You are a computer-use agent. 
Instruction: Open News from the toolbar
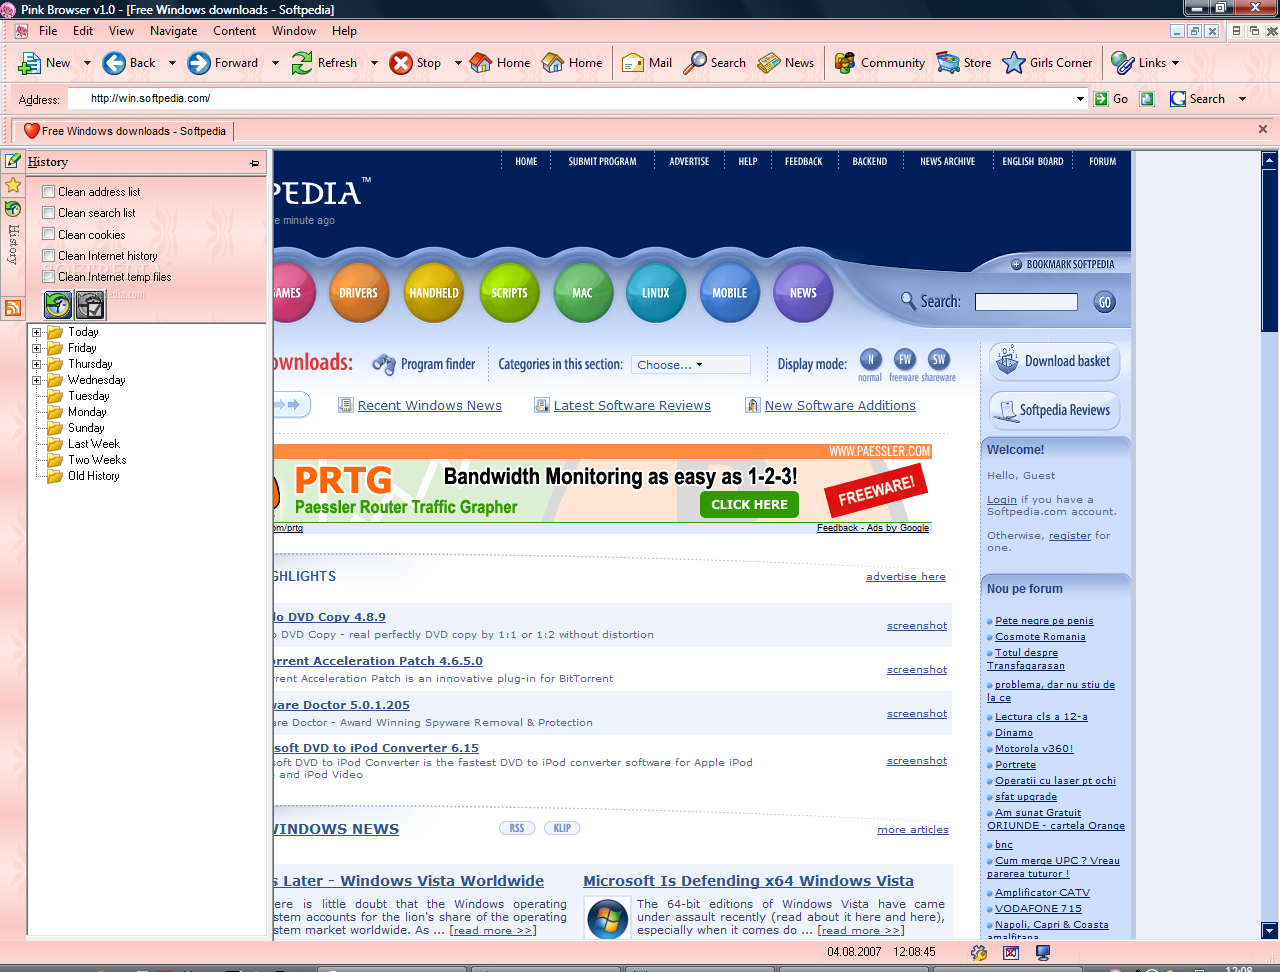[x=786, y=63]
